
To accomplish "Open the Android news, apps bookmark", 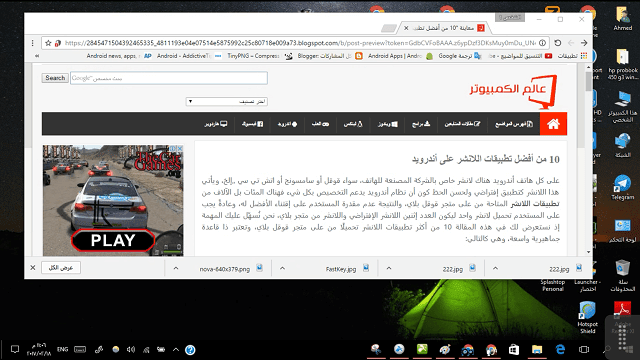I will point(119,56).
